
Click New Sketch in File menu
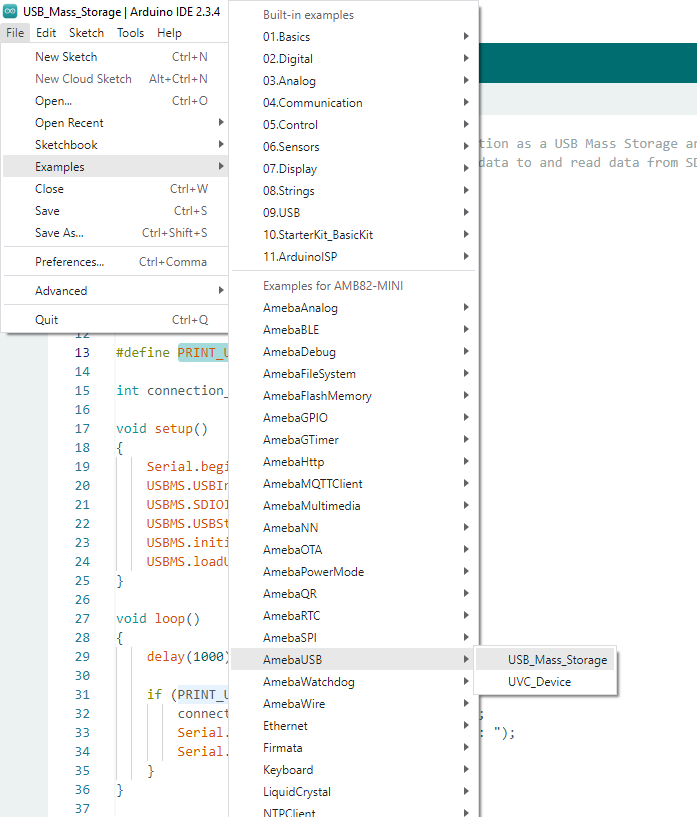pyautogui.click(x=66, y=57)
